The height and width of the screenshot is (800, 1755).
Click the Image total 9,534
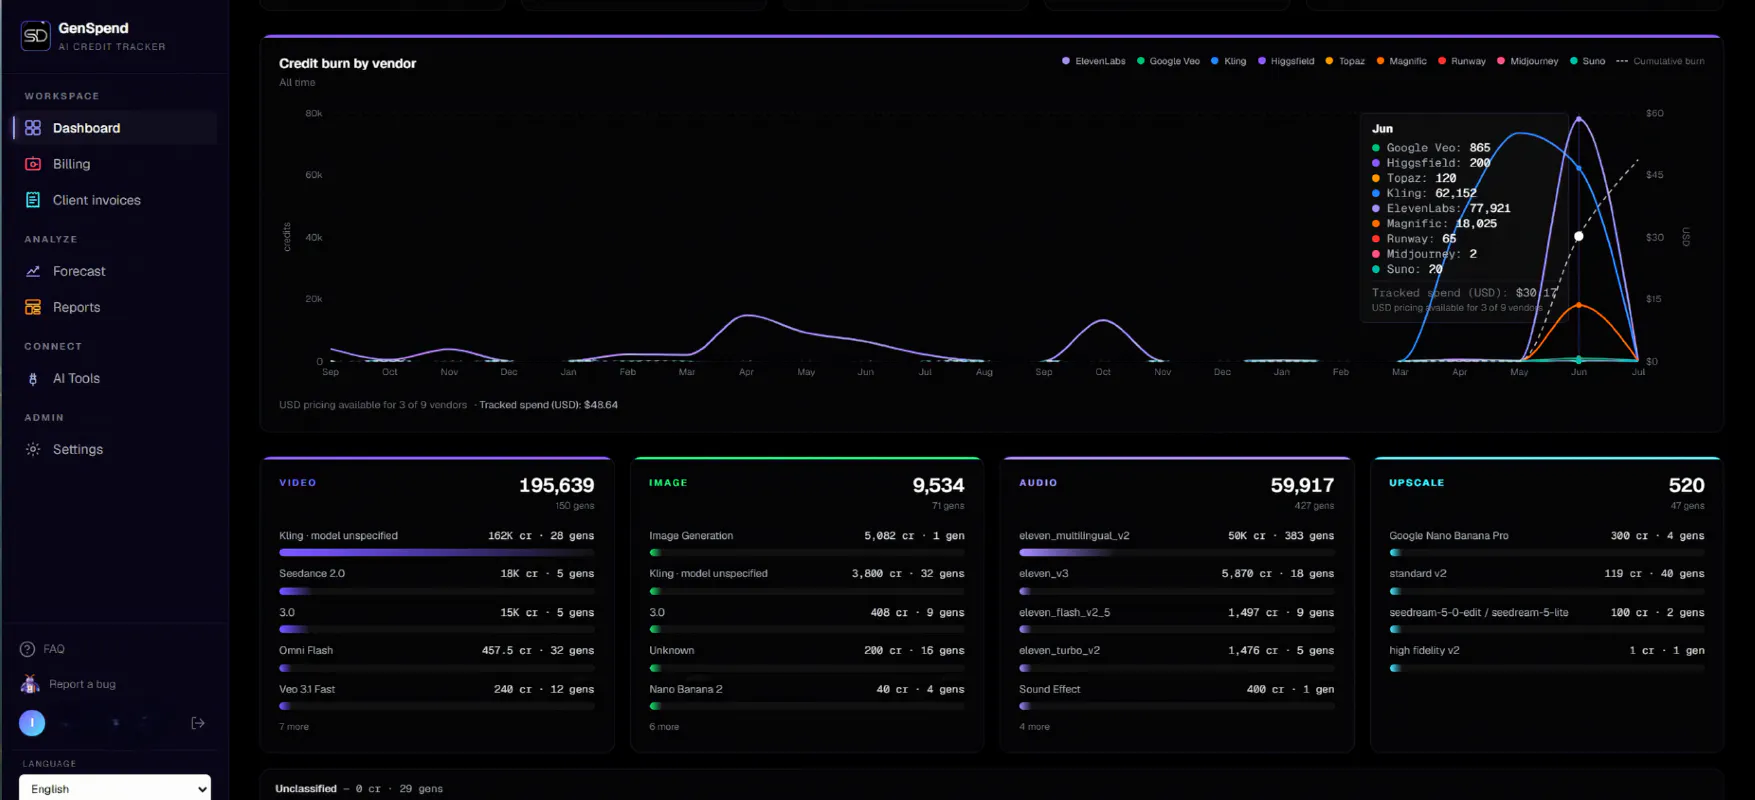[938, 485]
